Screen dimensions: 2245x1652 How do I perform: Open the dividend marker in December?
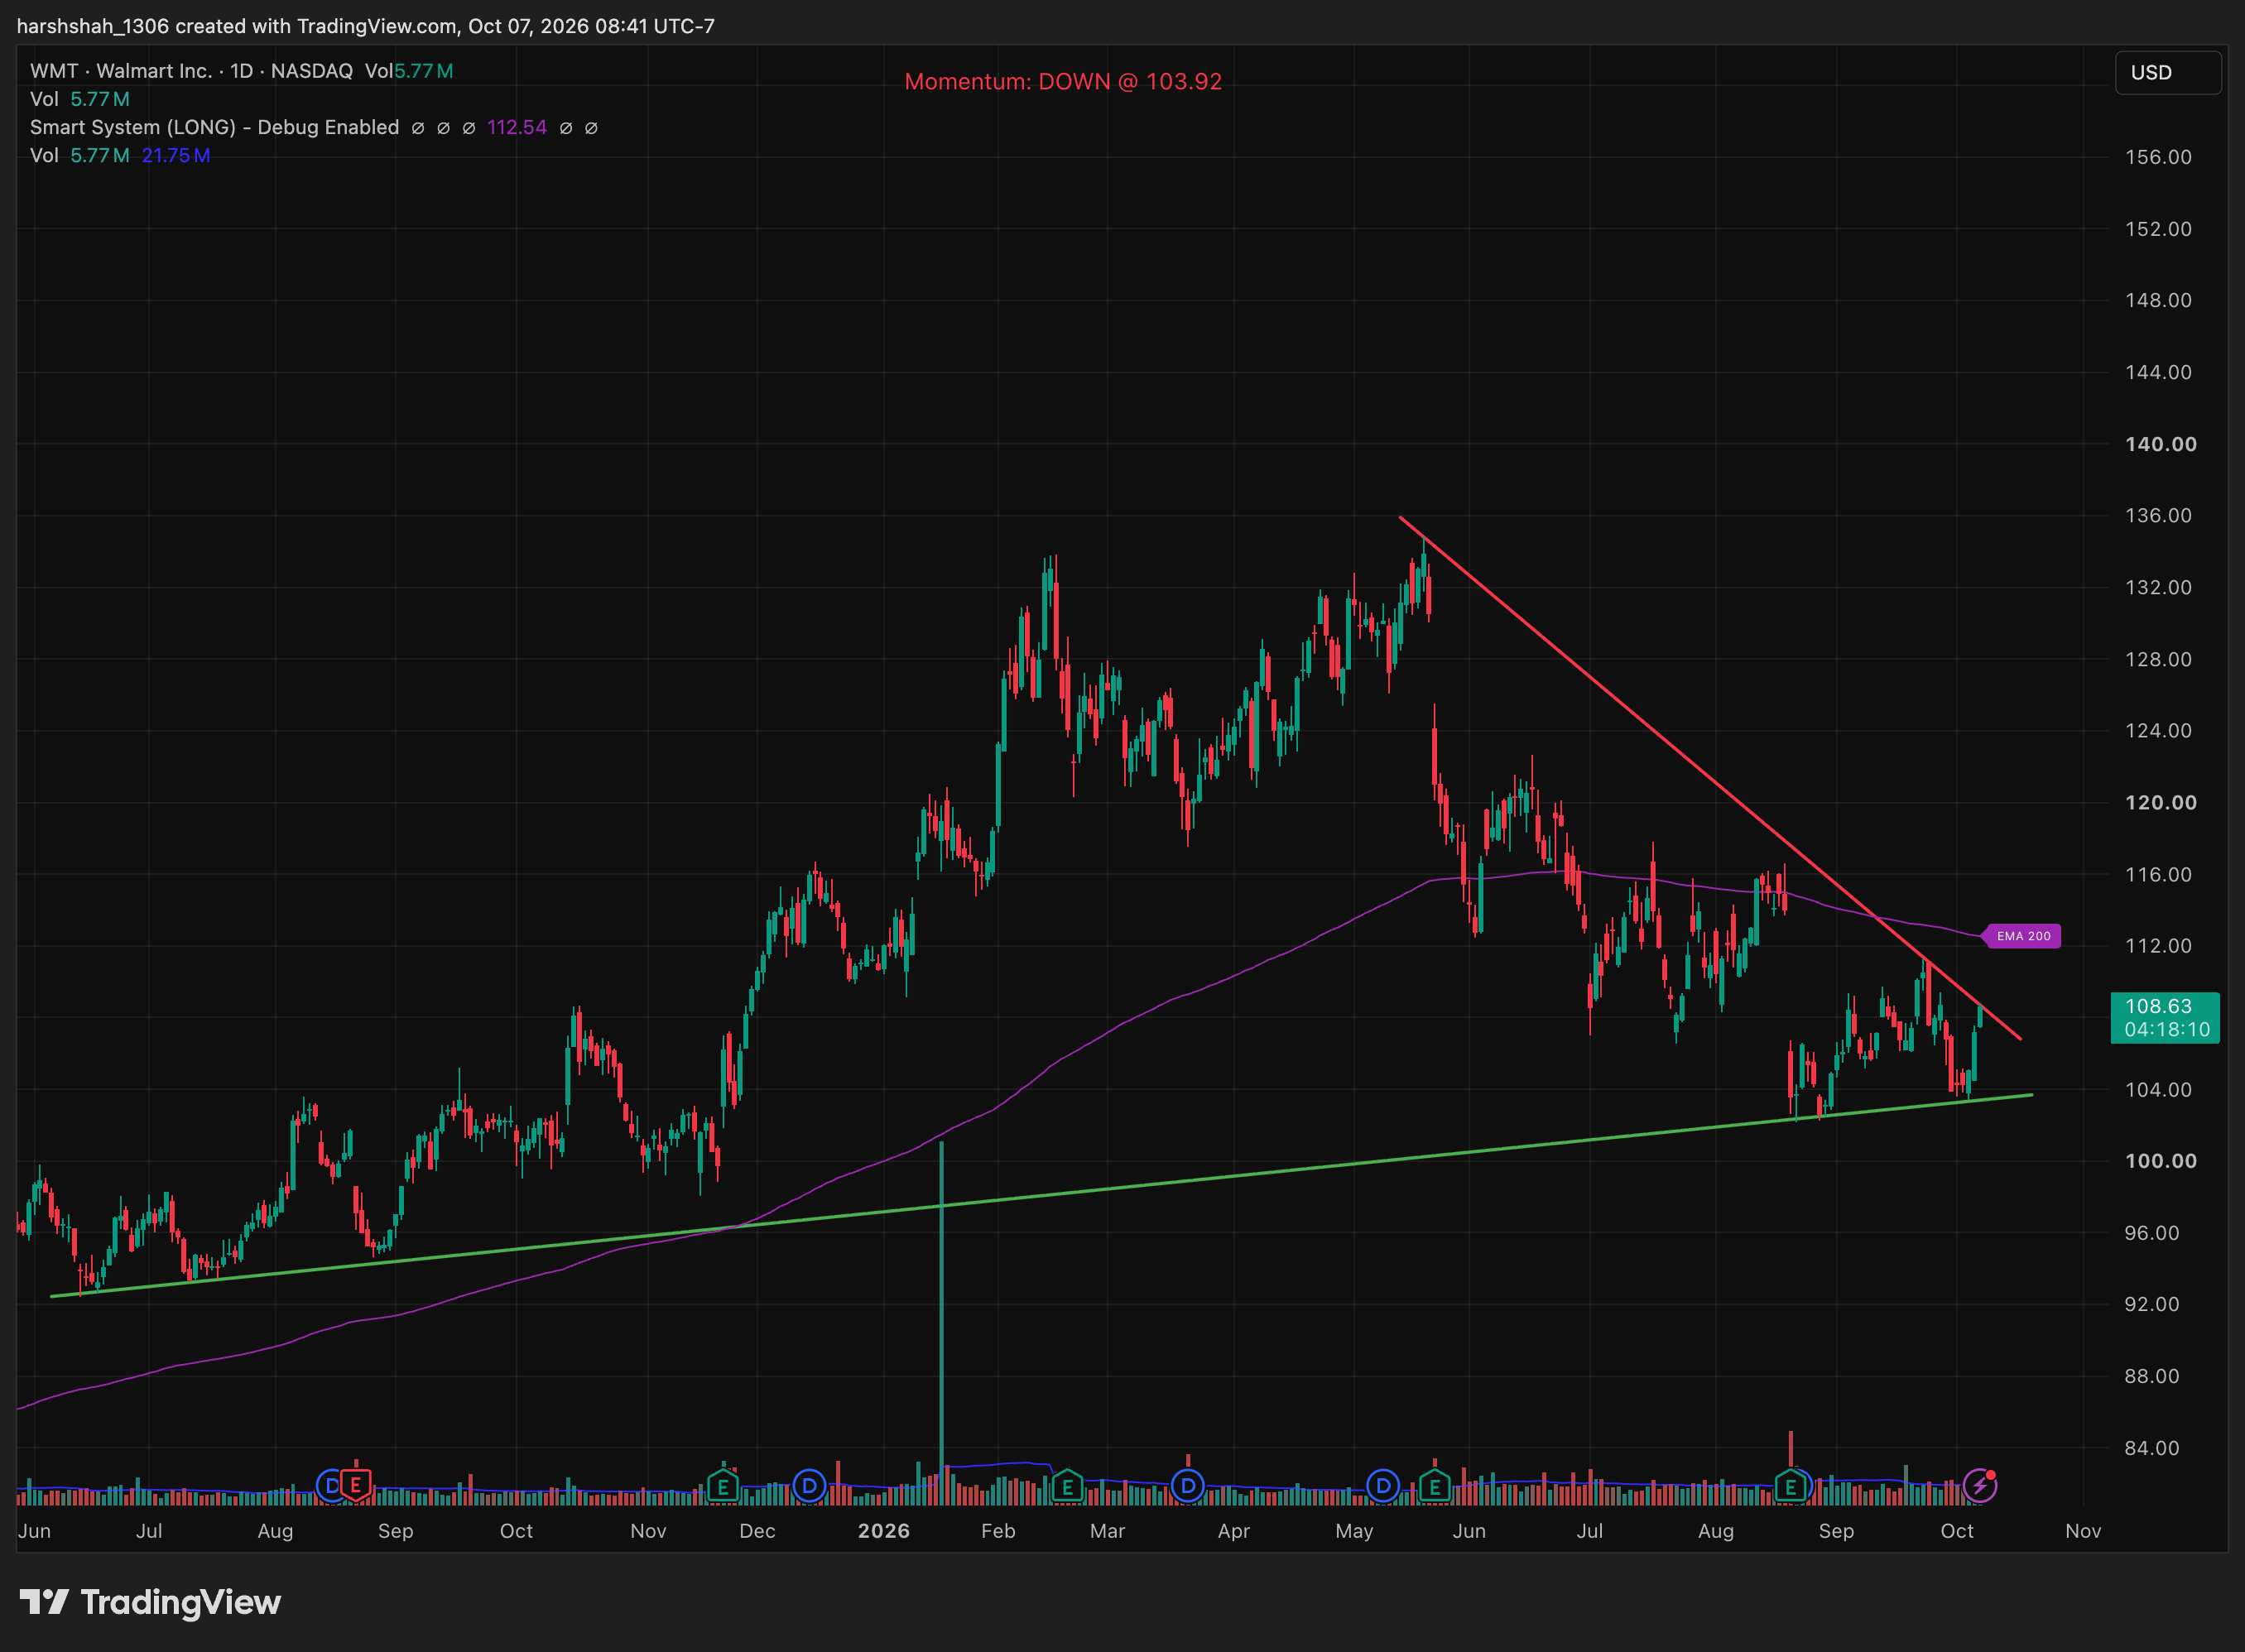[809, 1486]
